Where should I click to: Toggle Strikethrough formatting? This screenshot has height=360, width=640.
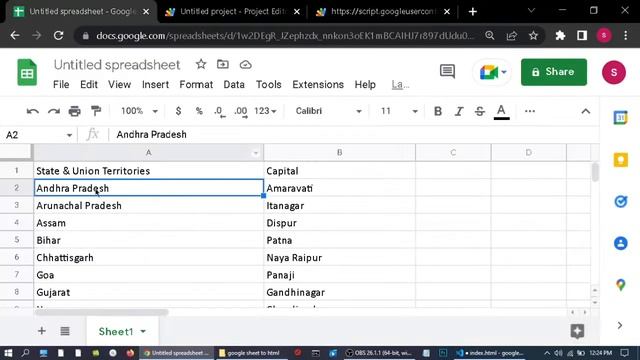480,111
